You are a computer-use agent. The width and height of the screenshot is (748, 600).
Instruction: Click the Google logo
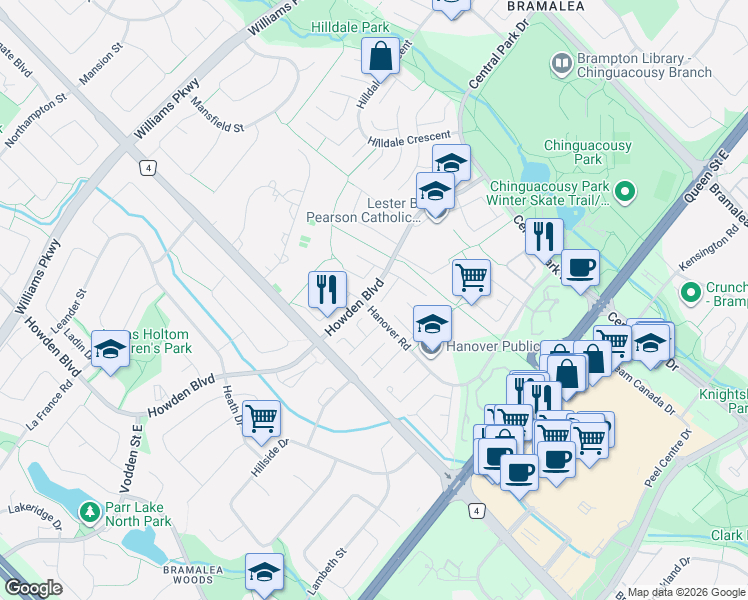(x=34, y=589)
